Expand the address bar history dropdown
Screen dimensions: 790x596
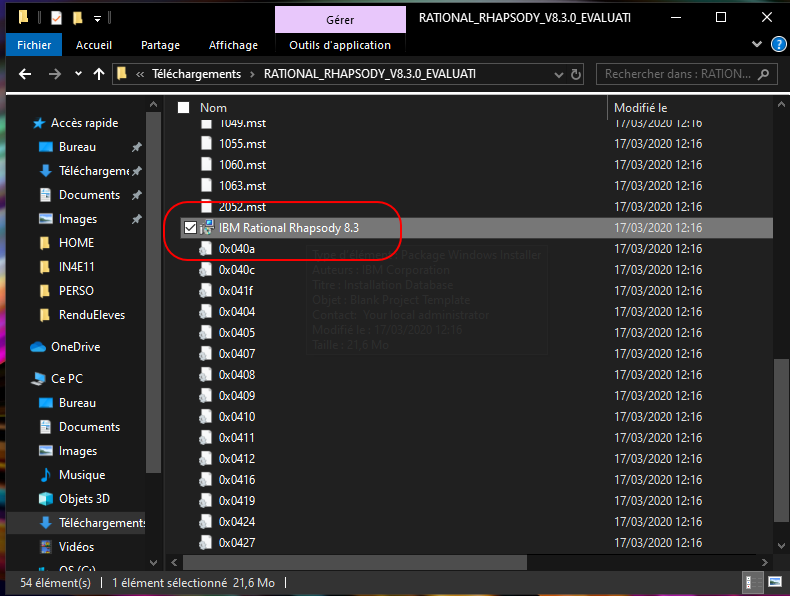[558, 75]
